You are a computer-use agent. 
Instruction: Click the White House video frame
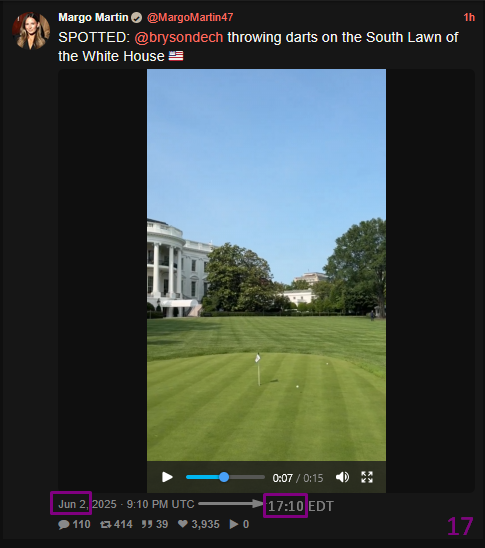[x=266, y=265]
